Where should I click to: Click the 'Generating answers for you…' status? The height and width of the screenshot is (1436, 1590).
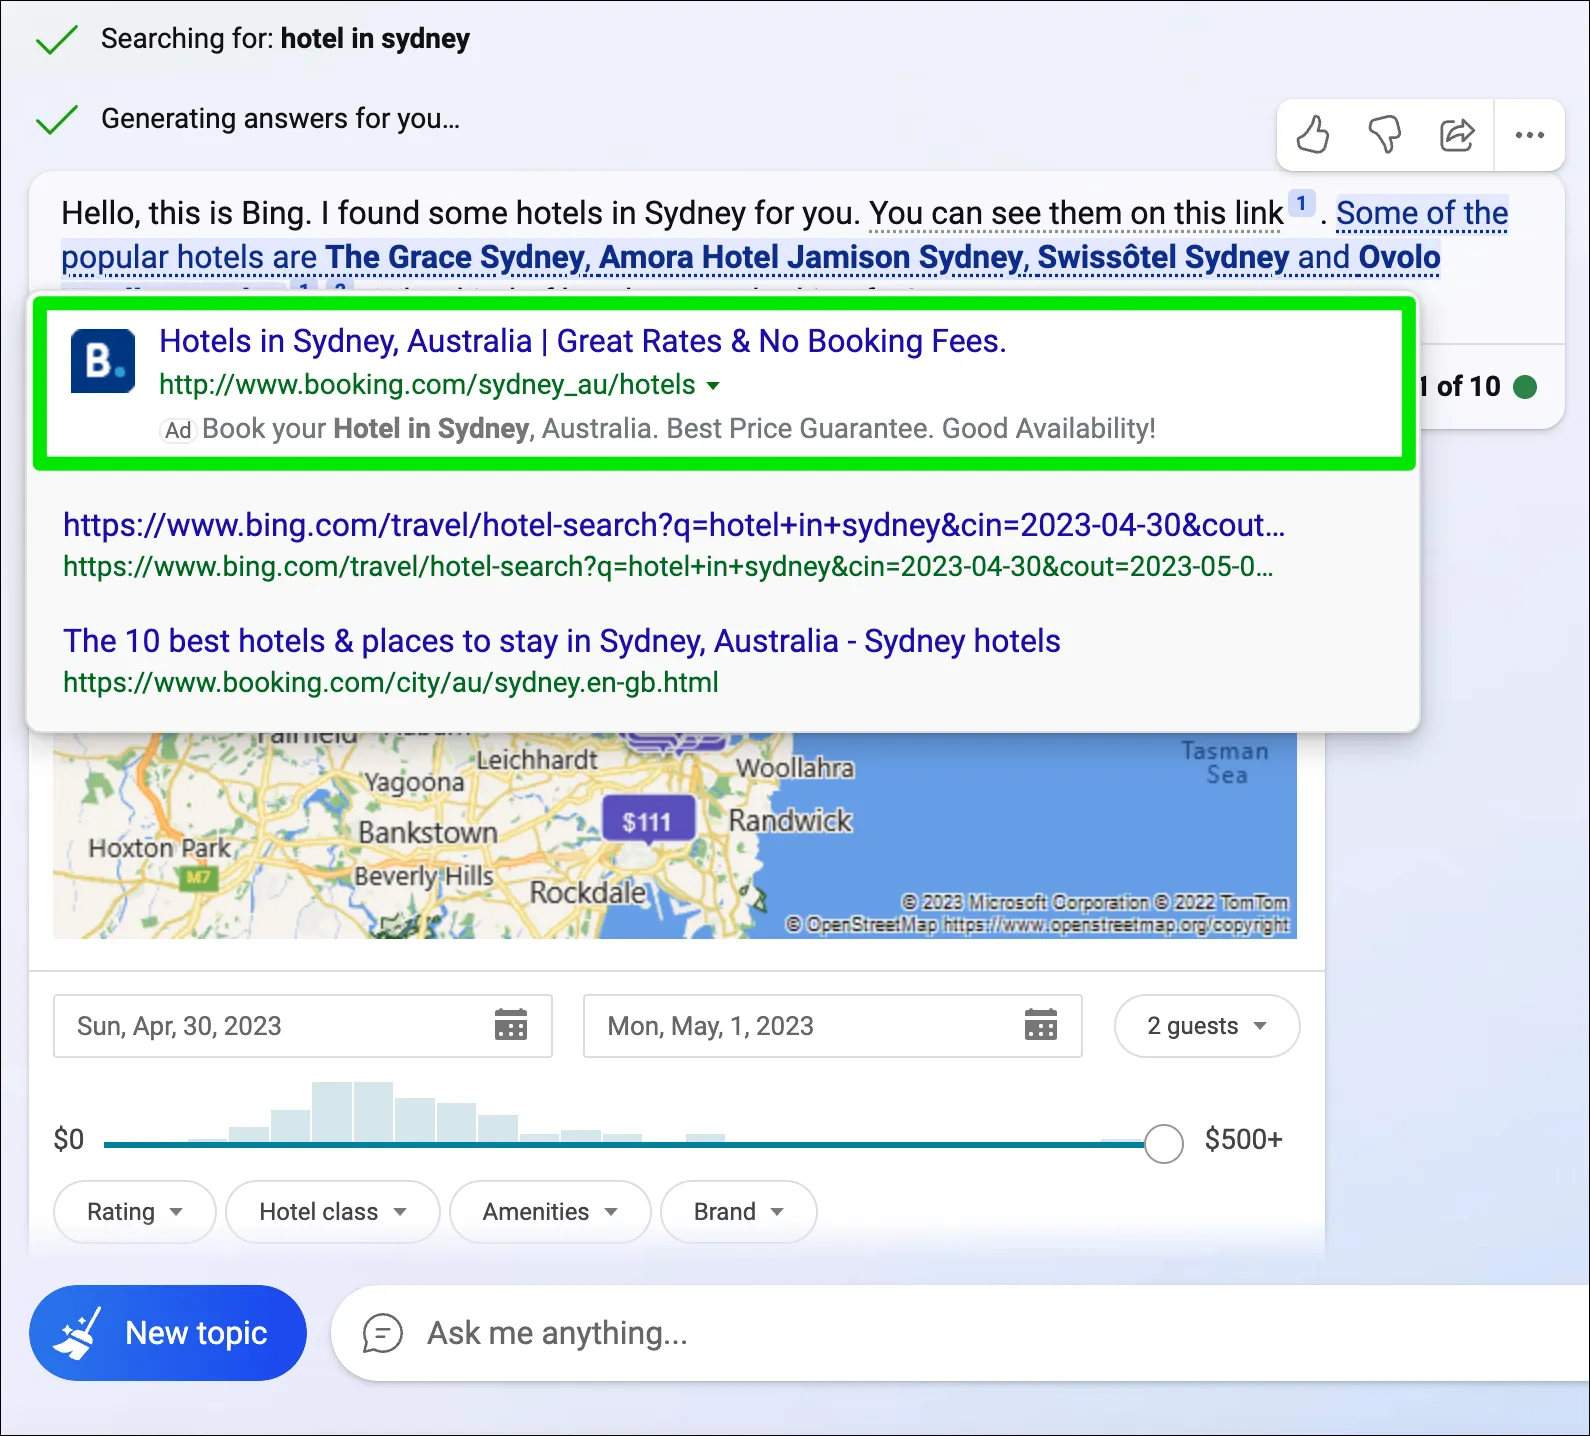[x=281, y=119]
